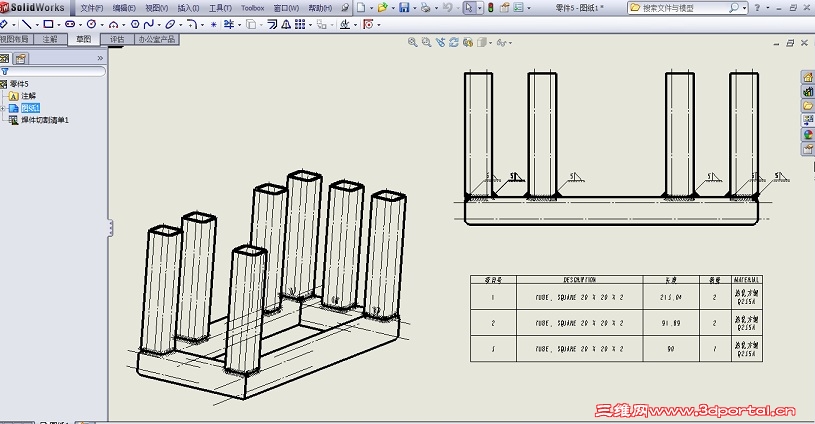Select the 零件5 root tree item
Screen dimensions: 815x424
(x=19, y=84)
